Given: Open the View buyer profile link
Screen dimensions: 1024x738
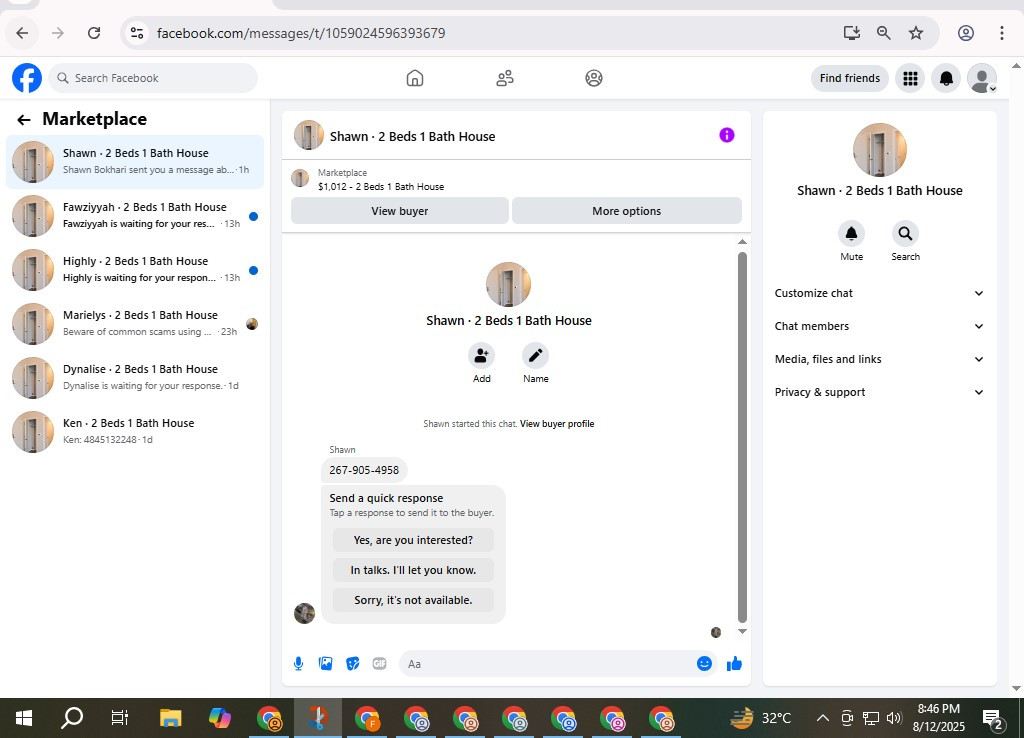Looking at the screenshot, I should tap(557, 424).
